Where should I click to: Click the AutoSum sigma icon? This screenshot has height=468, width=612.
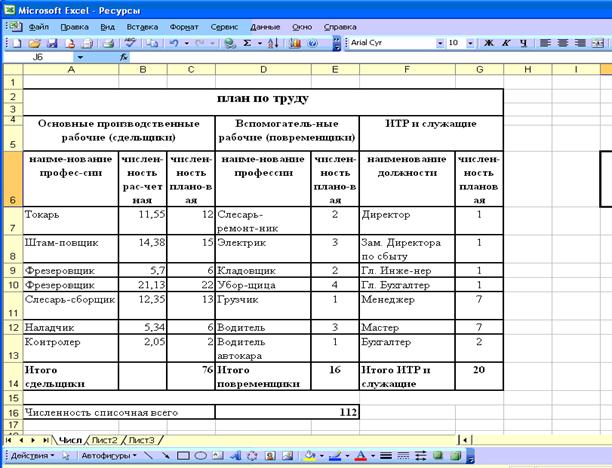[247, 43]
